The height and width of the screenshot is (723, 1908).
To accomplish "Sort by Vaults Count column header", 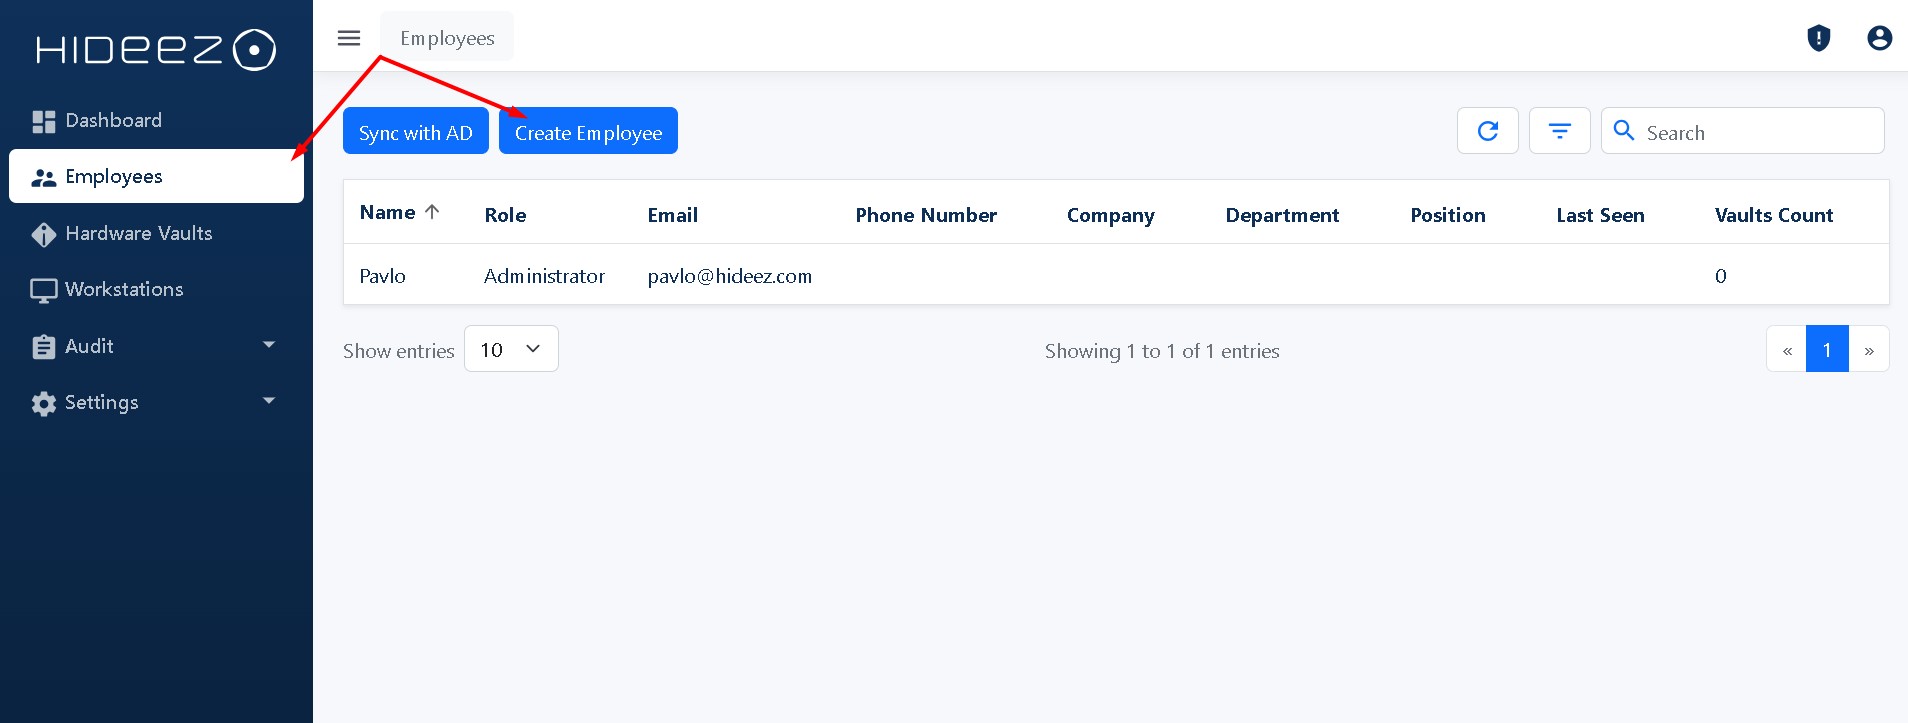I will pyautogui.click(x=1774, y=215).
